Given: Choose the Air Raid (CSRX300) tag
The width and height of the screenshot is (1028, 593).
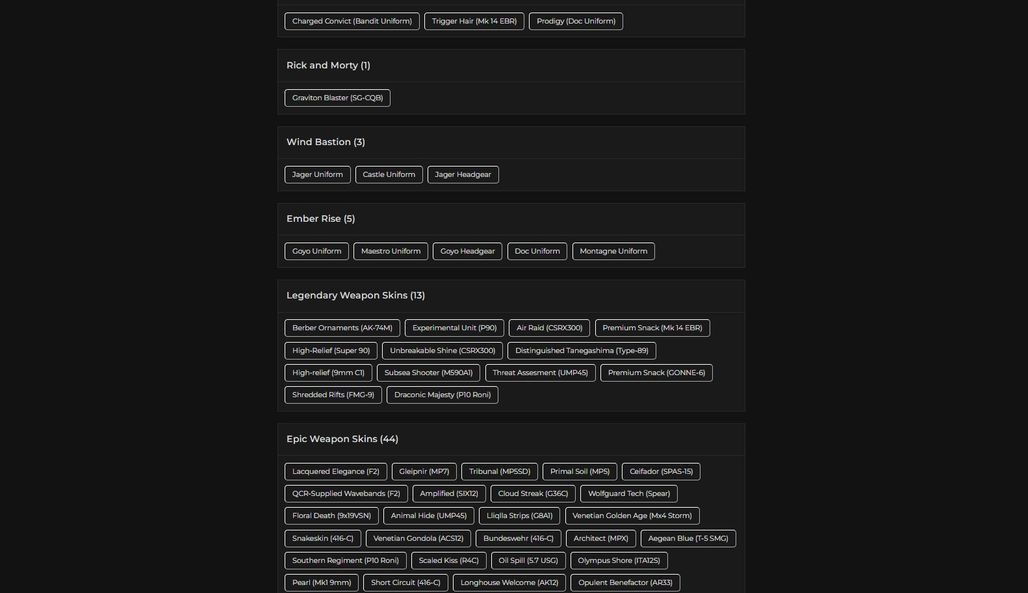Looking at the screenshot, I should coord(549,328).
